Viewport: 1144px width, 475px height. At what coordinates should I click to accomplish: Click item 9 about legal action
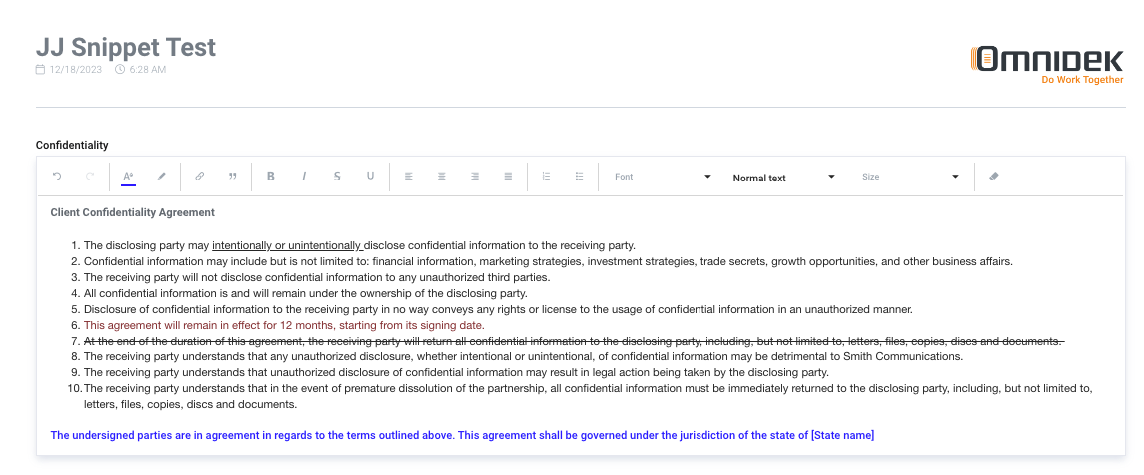(x=456, y=372)
